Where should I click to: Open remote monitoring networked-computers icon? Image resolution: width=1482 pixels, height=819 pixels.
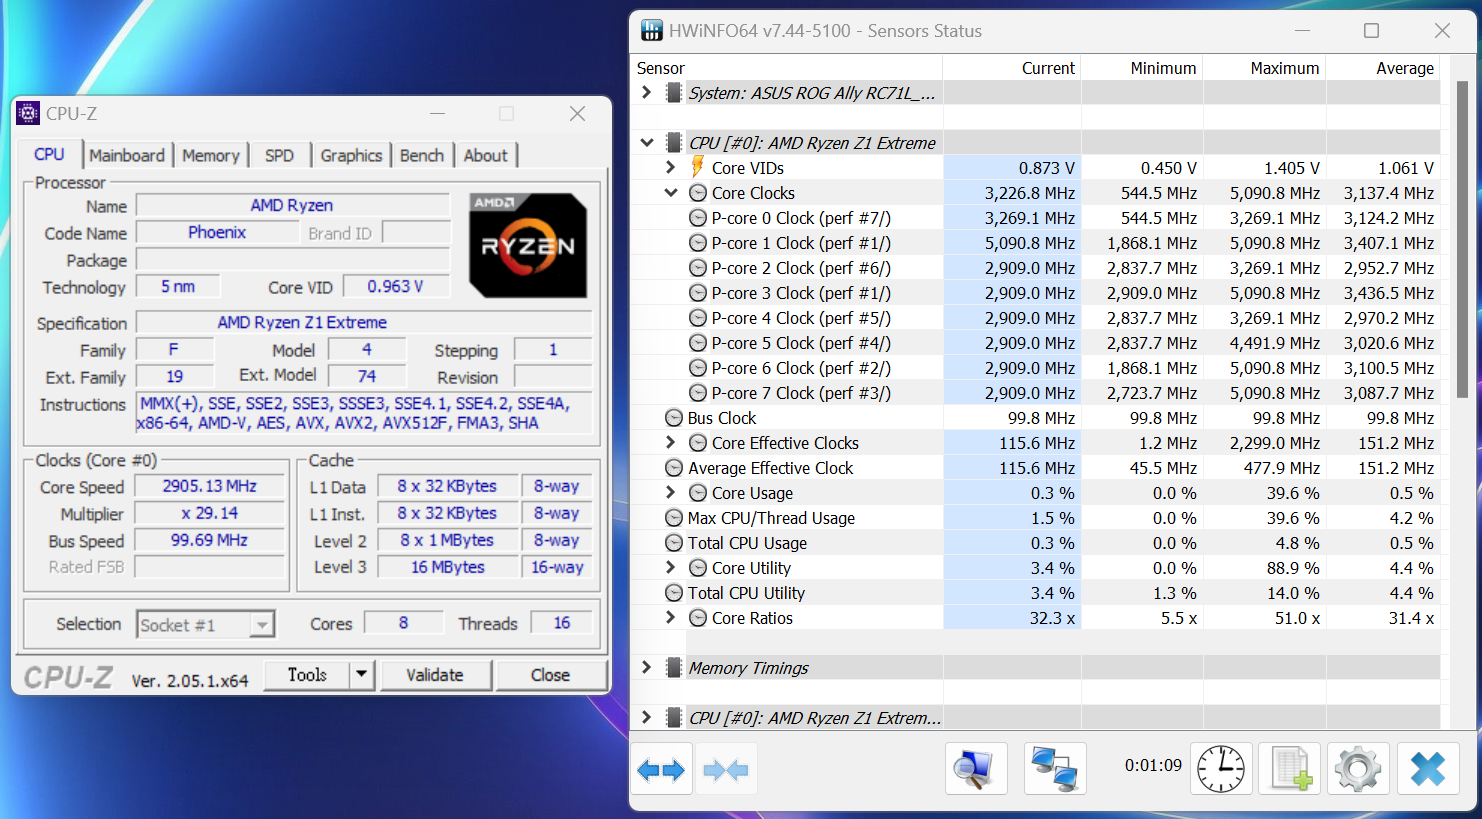coord(1055,768)
